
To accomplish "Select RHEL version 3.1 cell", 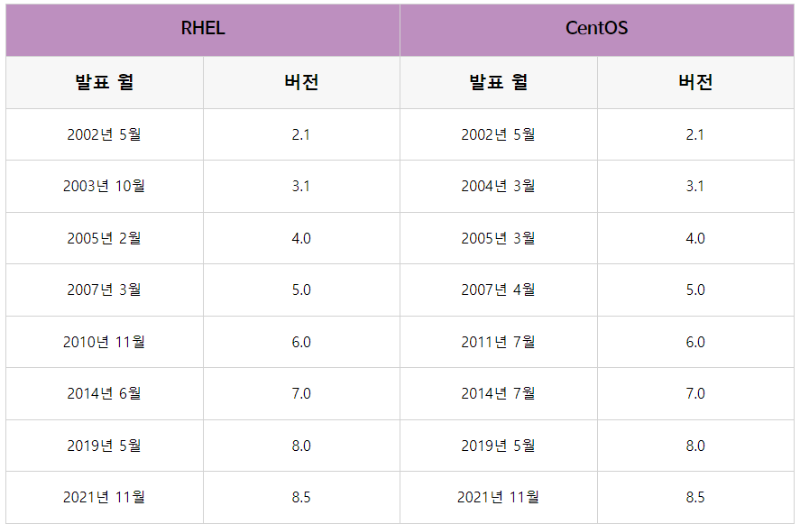I will (302, 186).
